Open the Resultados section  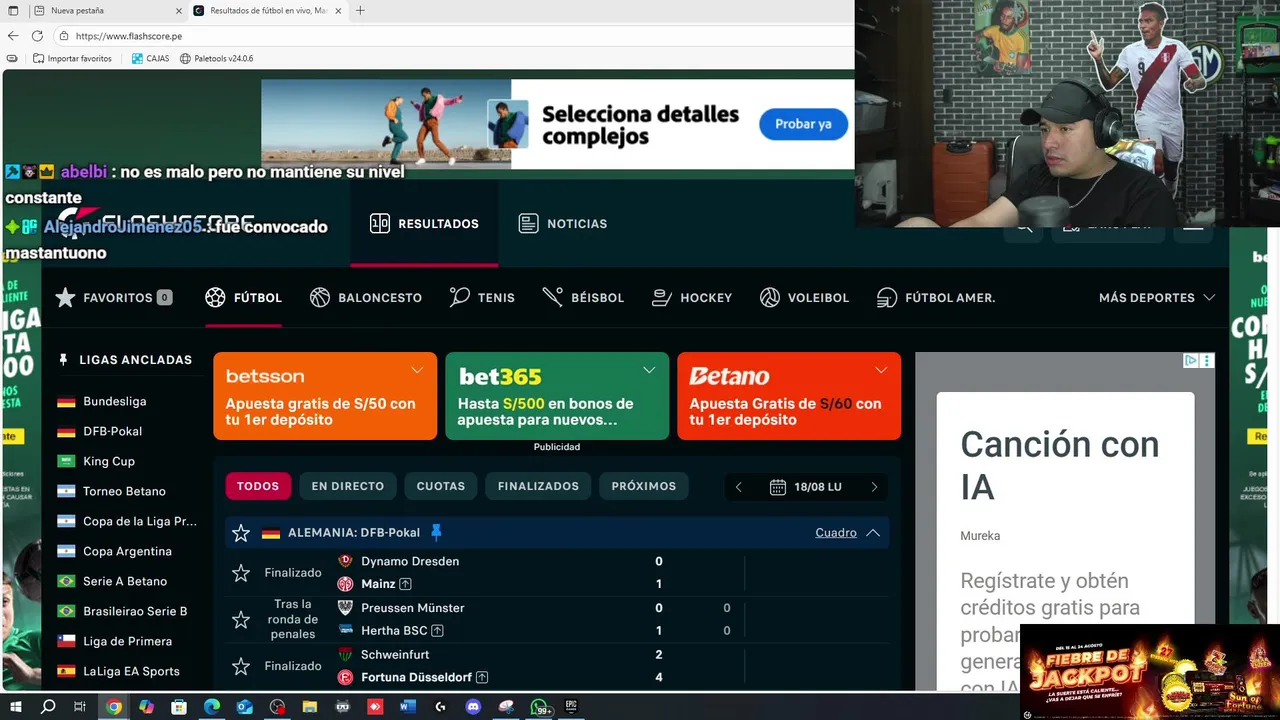[x=424, y=223]
